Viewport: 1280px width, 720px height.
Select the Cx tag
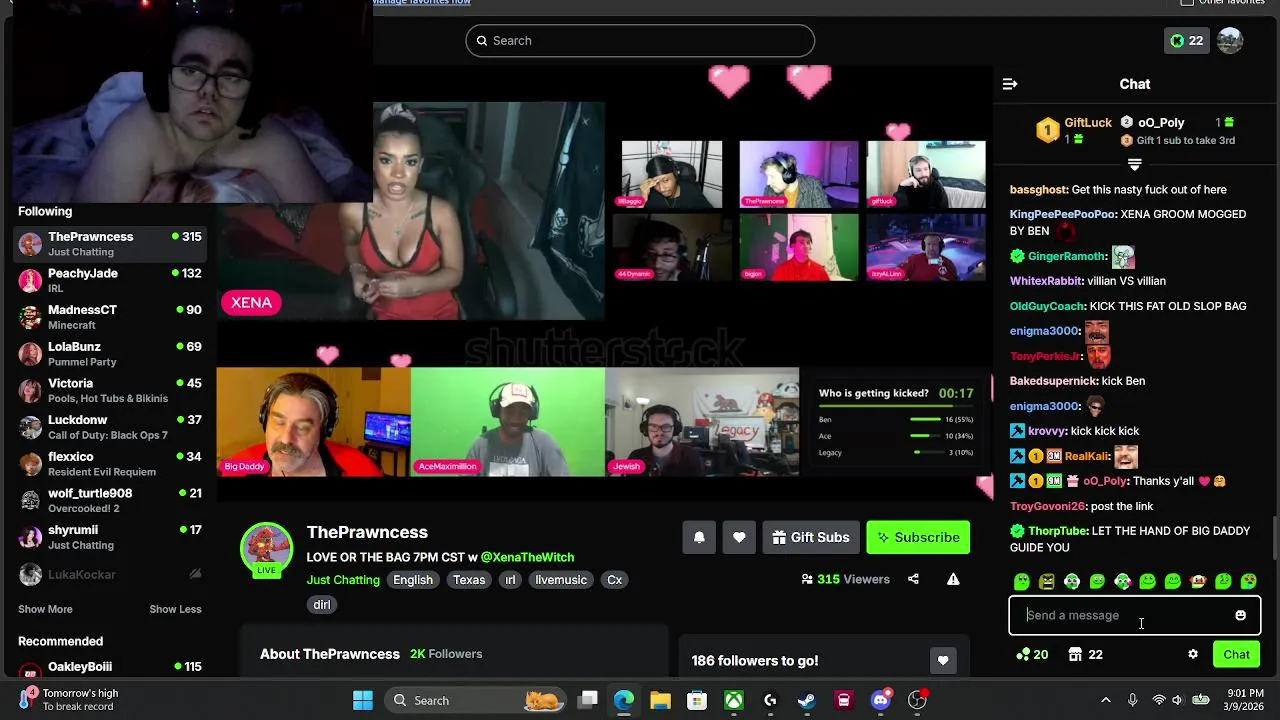[615, 580]
